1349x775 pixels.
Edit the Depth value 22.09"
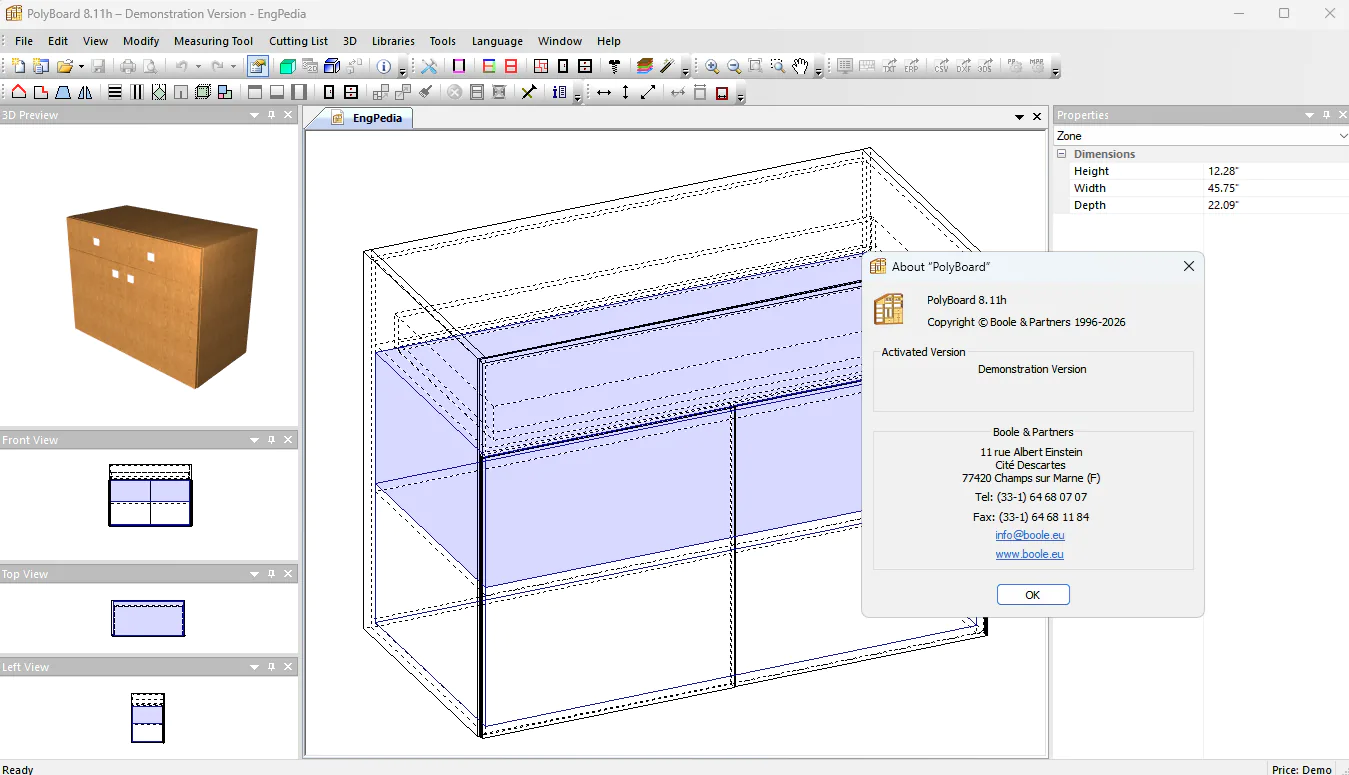1276,205
